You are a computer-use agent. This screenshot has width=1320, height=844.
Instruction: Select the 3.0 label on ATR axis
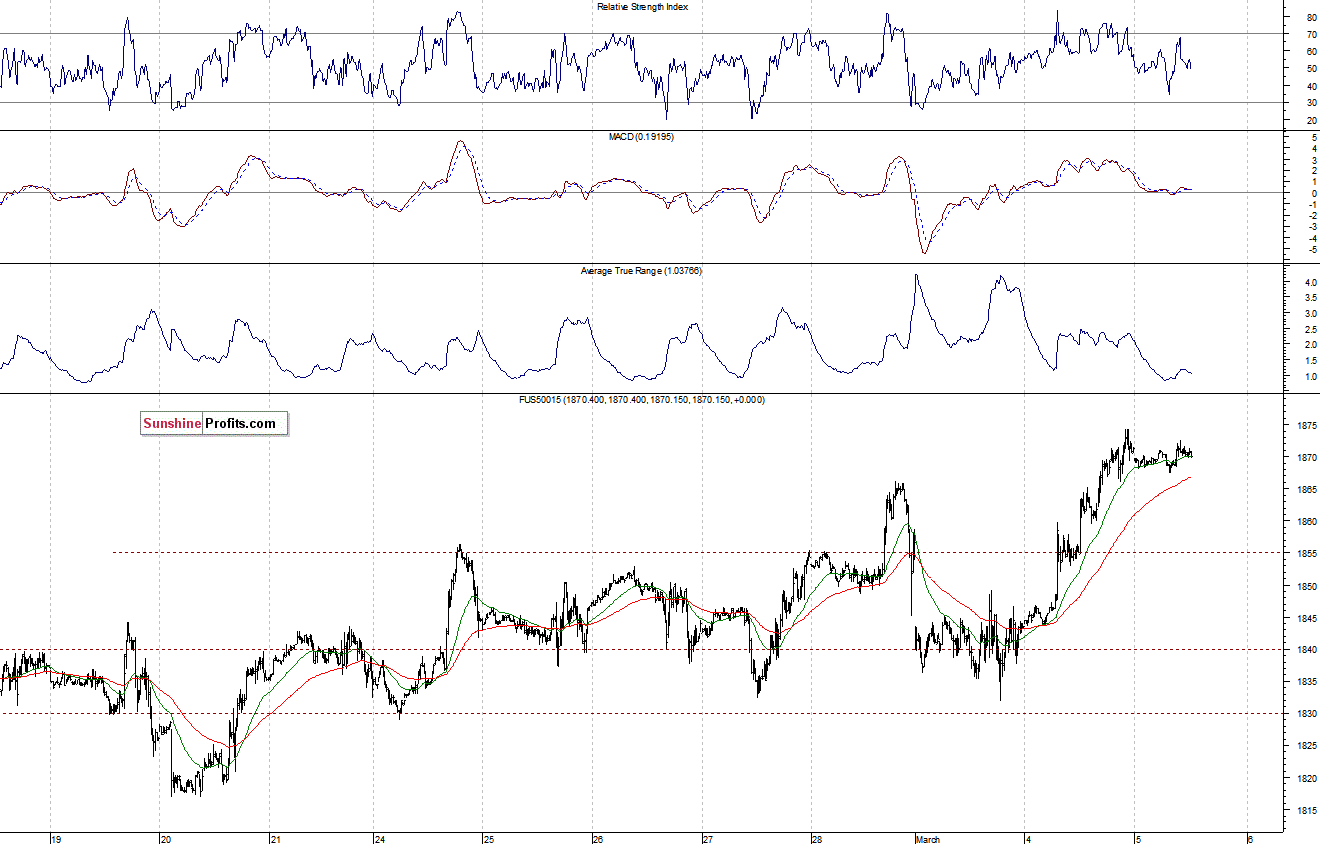coord(1310,314)
